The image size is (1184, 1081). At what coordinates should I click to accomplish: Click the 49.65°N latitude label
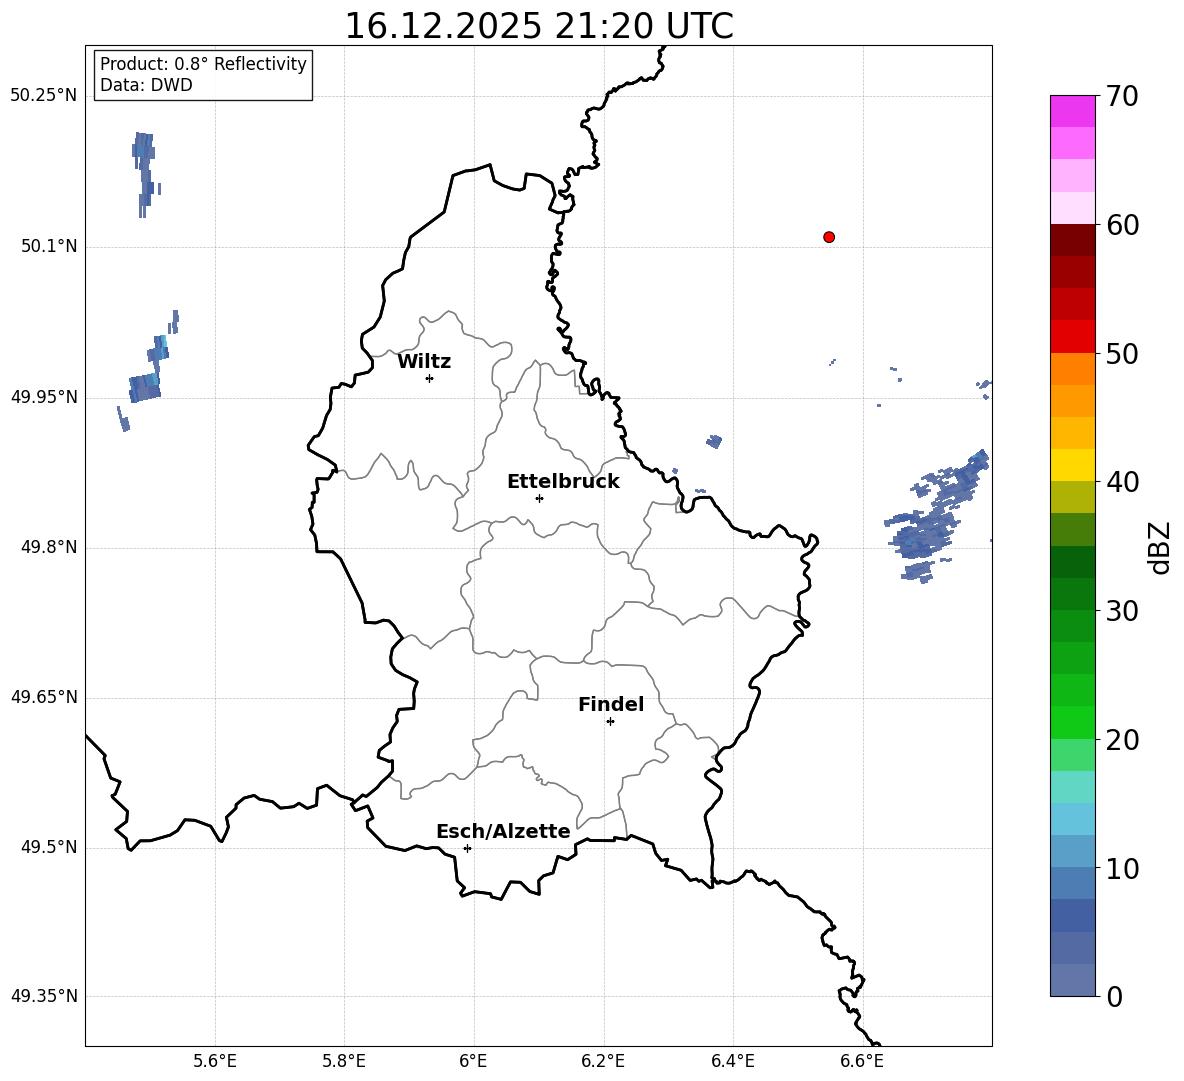tap(44, 697)
